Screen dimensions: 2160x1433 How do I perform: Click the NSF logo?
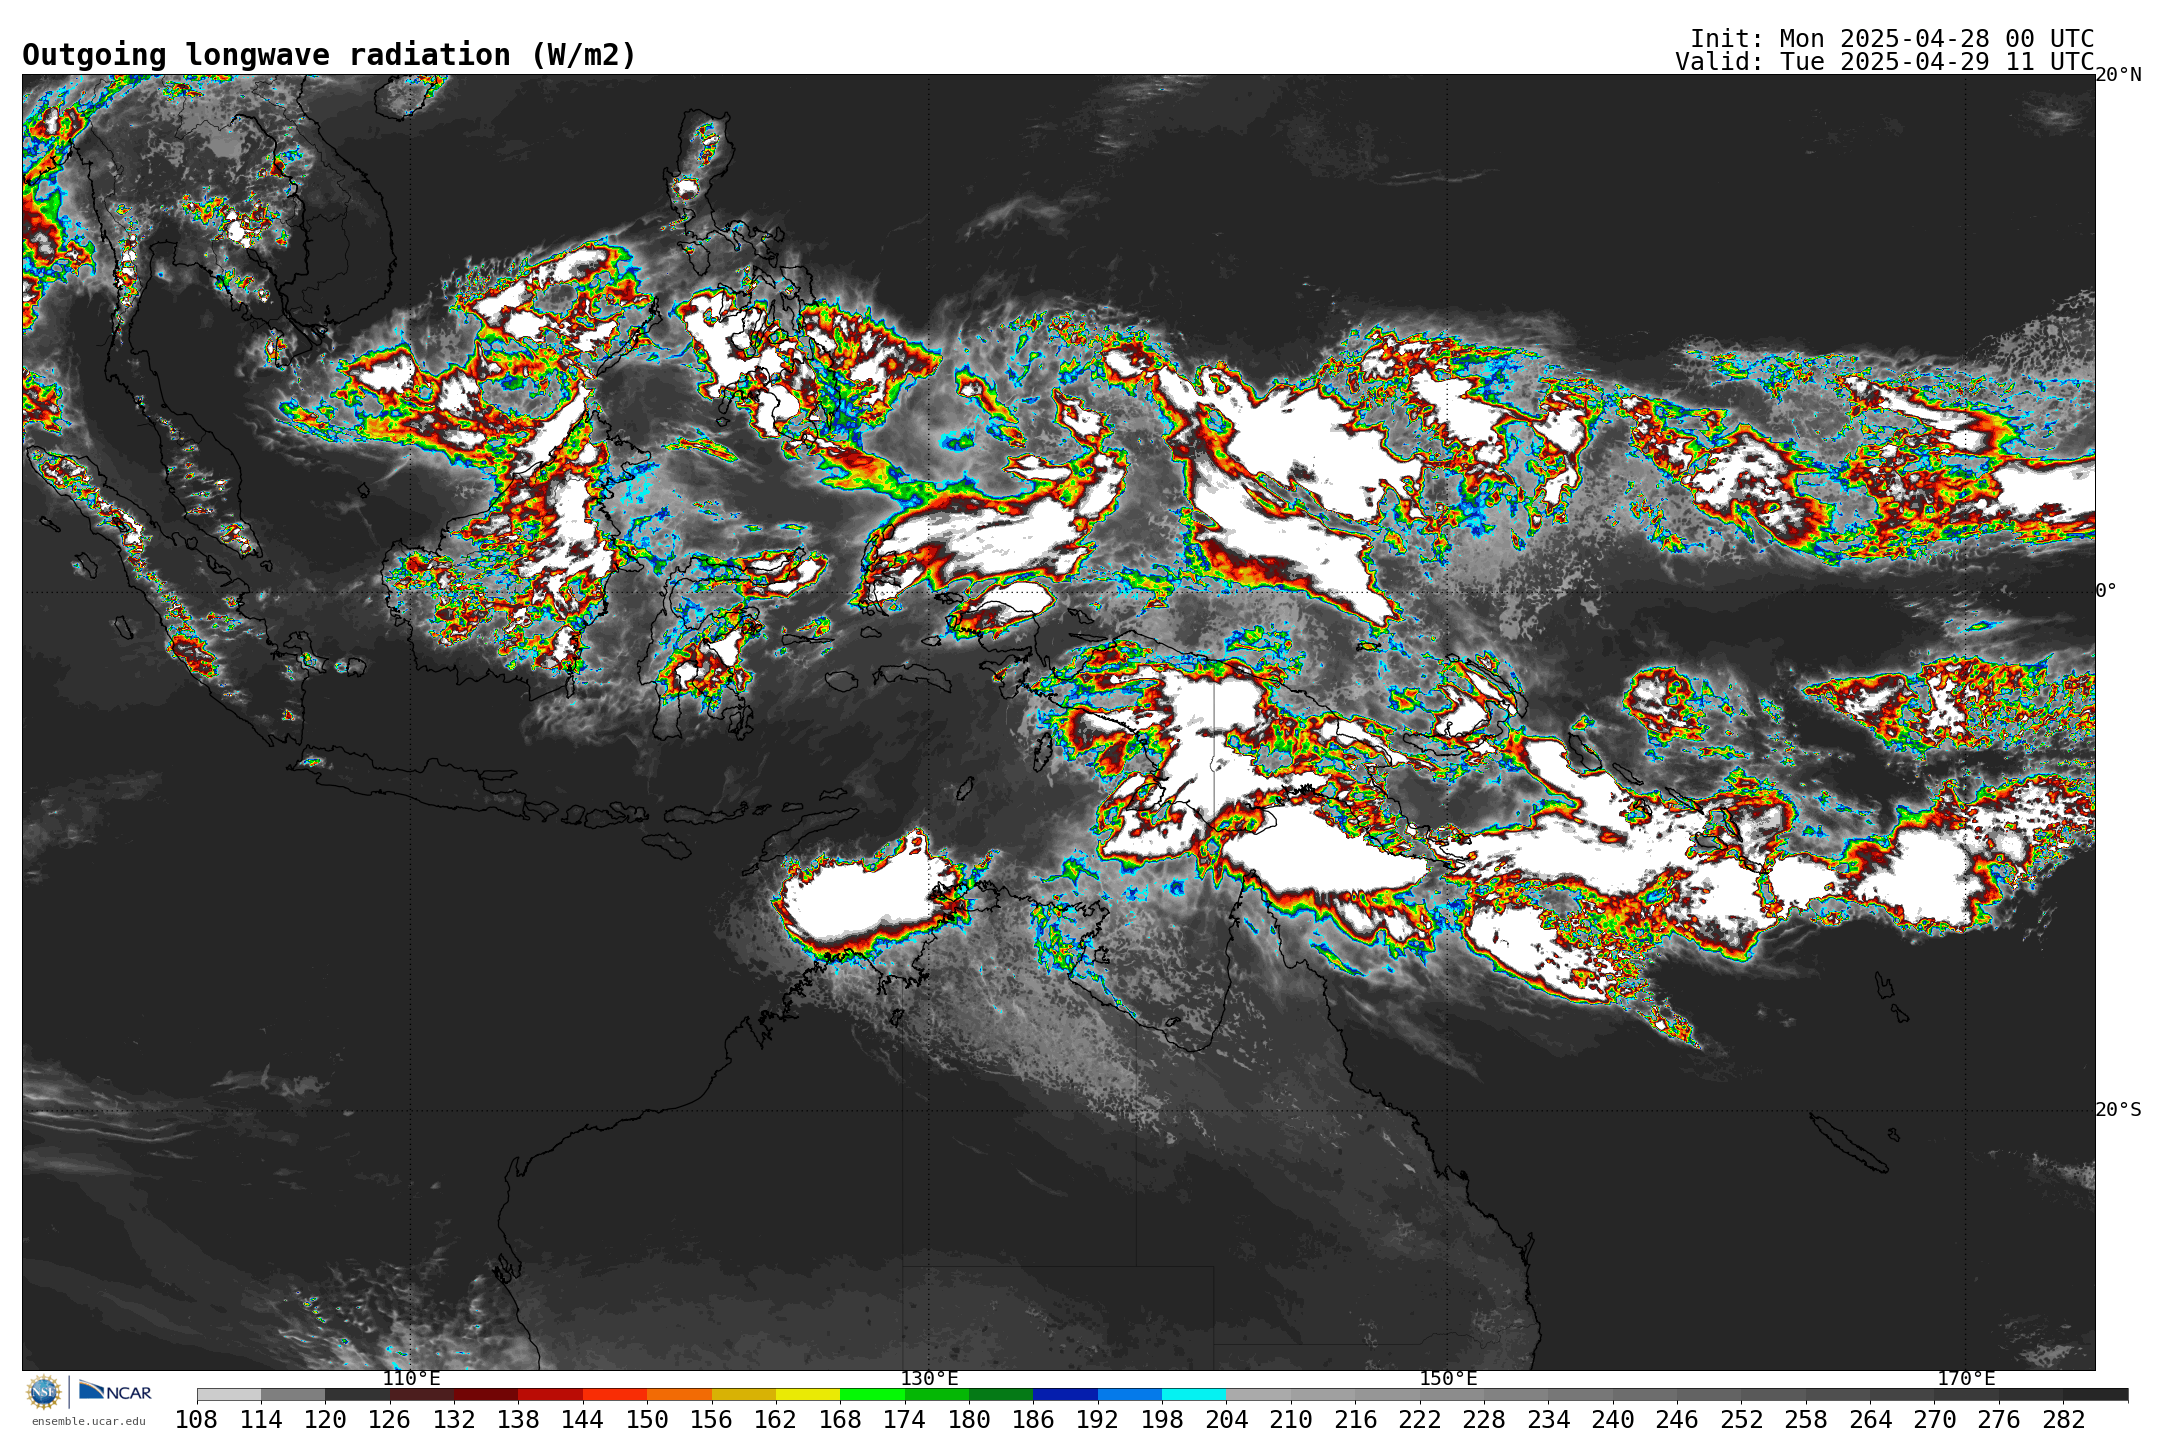point(44,1391)
